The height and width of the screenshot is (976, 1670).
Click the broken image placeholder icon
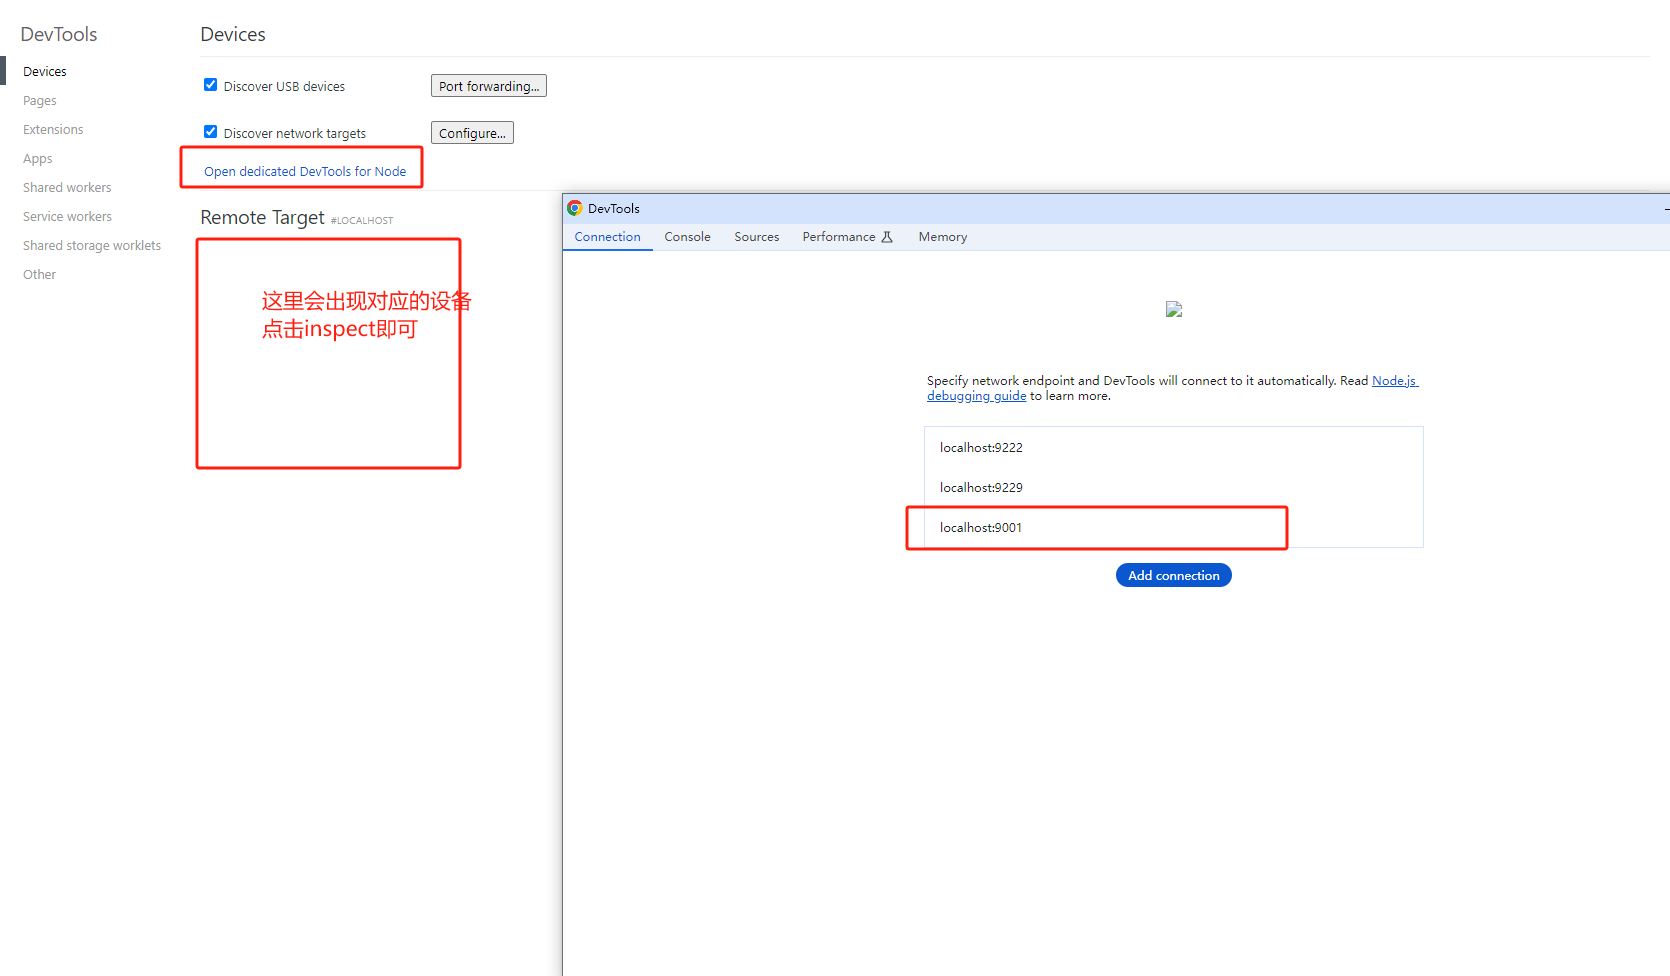(x=1174, y=310)
